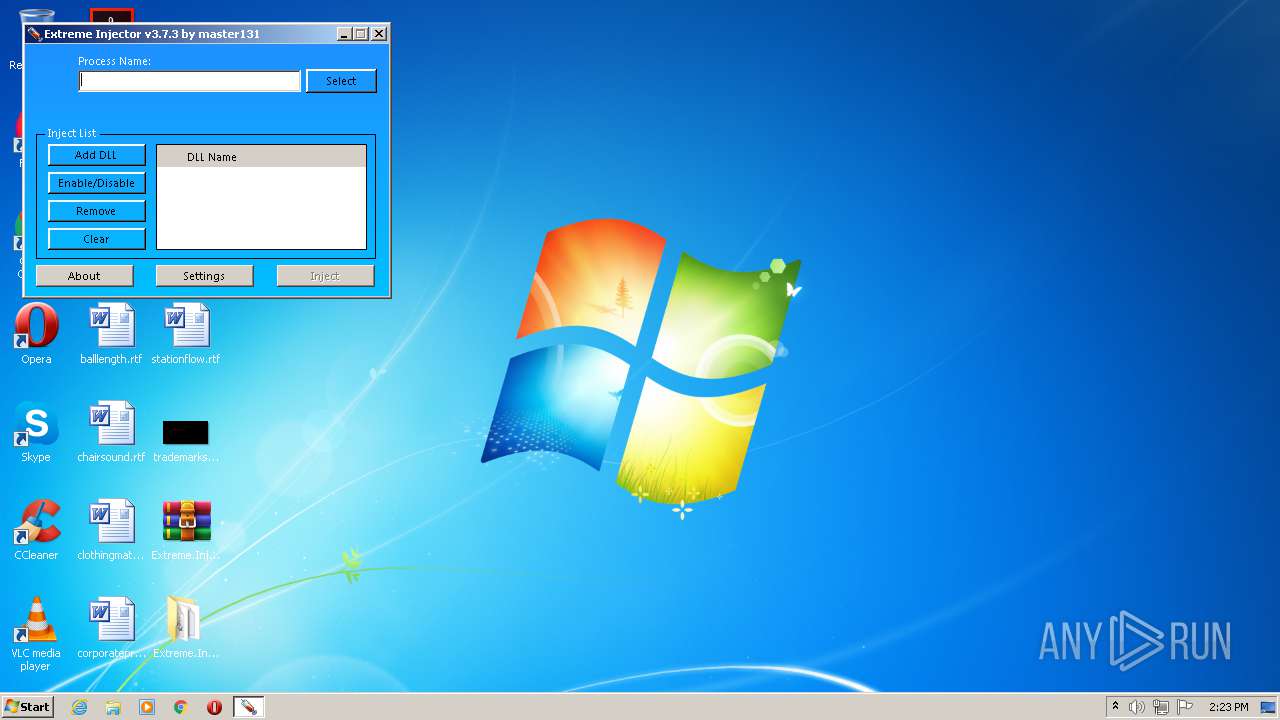Viewport: 1280px width, 720px height.
Task: Select the Opera desktop shortcut
Action: [x=36, y=334]
